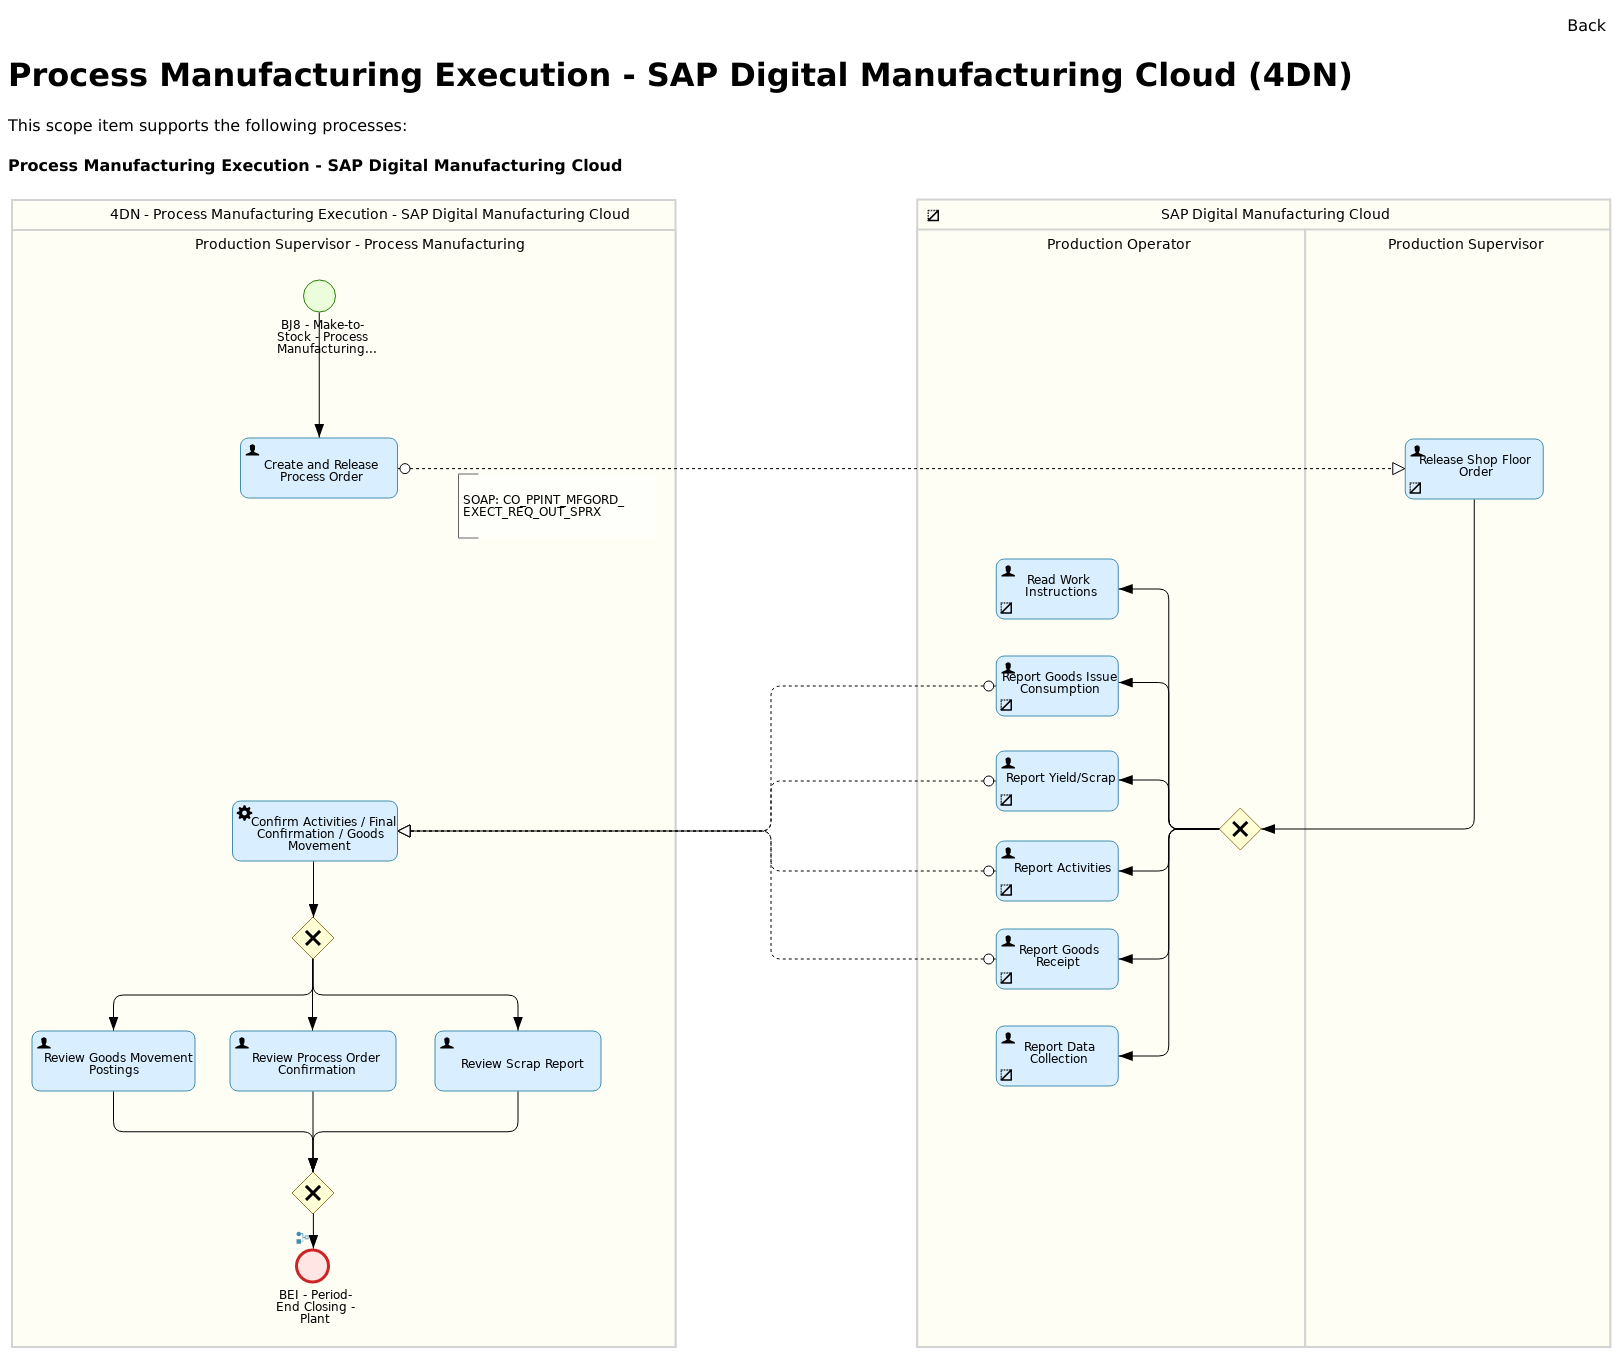Click the XOR gateway near Report Activities
Image resolution: width=1614 pixels, height=1363 pixels.
click(x=1240, y=829)
